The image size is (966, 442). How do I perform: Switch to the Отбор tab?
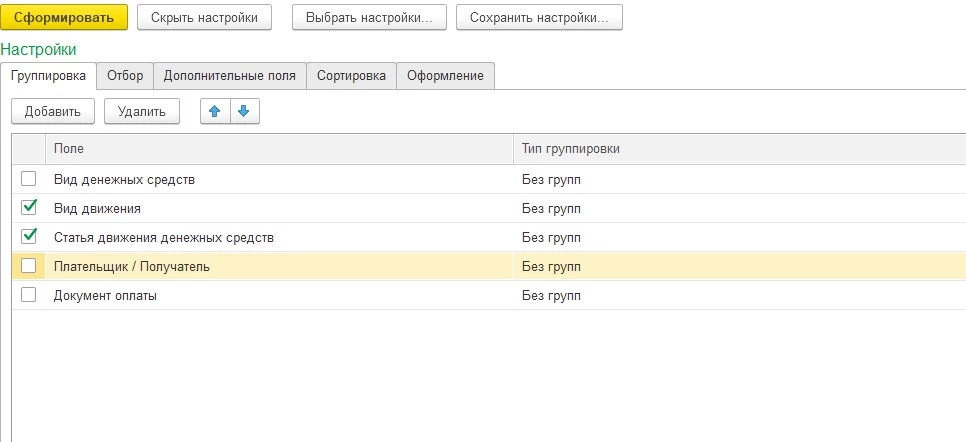click(x=125, y=76)
